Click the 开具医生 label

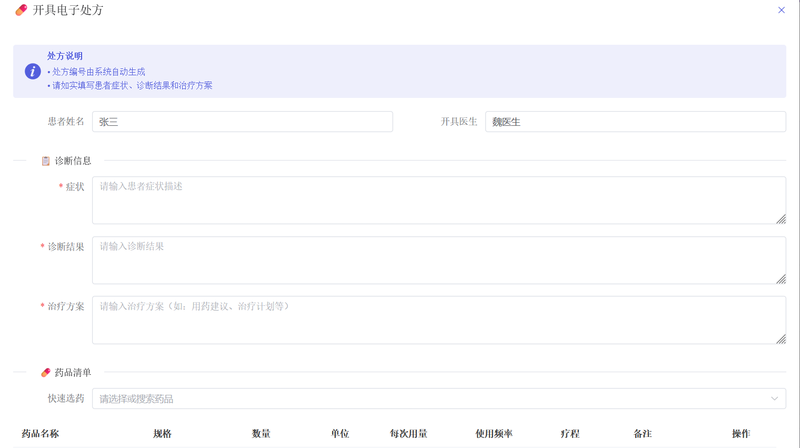click(459, 121)
